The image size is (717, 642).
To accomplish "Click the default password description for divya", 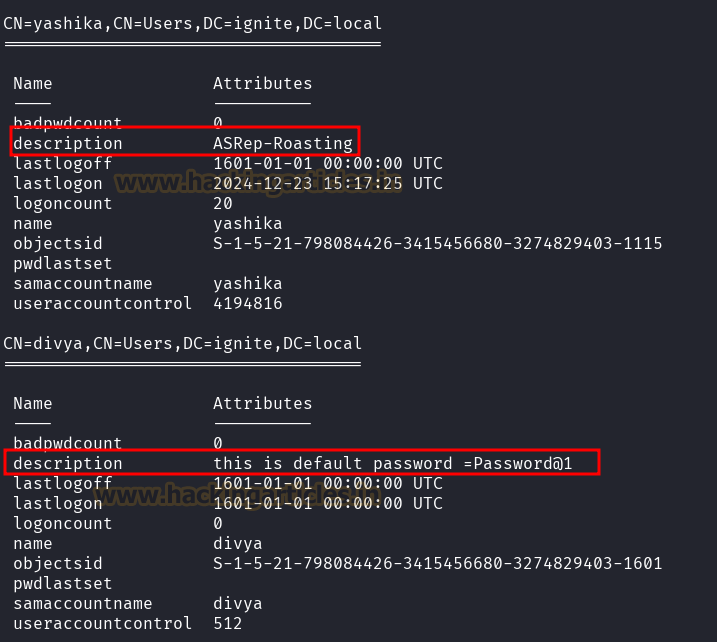I will click(393, 464).
